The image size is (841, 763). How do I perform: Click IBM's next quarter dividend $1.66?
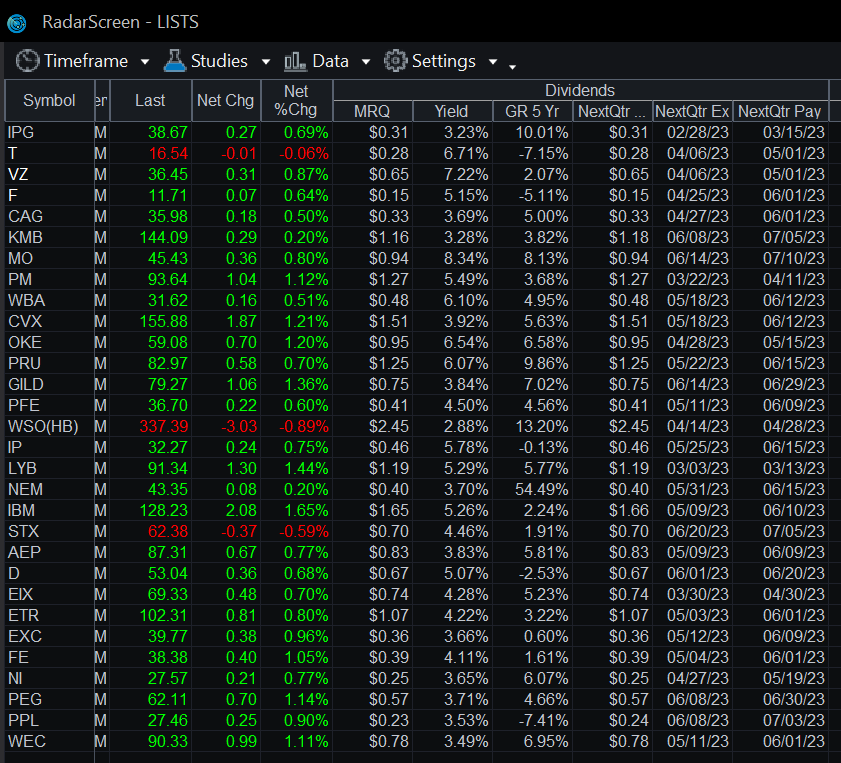pos(629,510)
